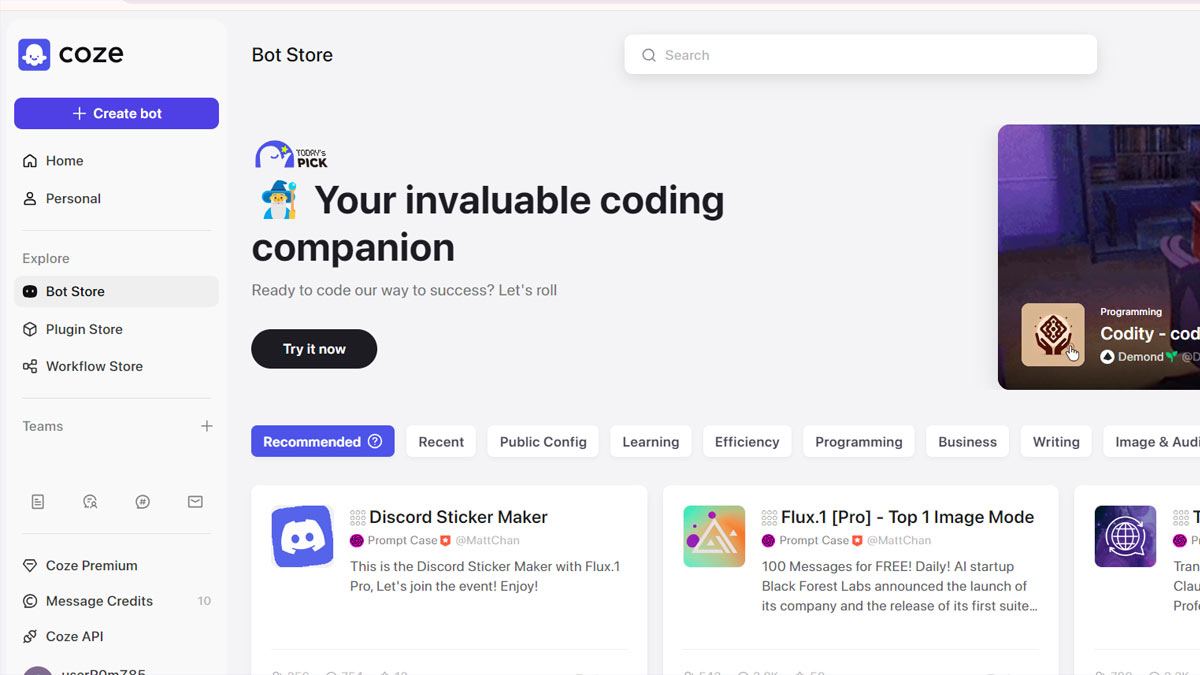Open the Plugin Store

tap(116, 329)
